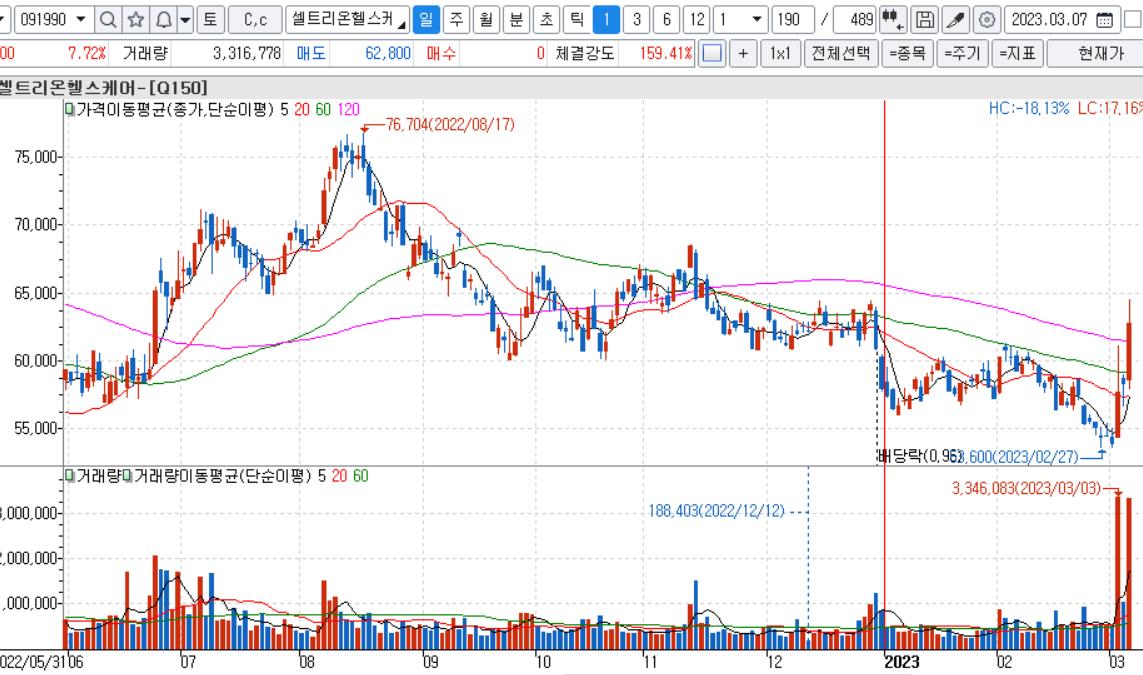Toggle interval button 3

coord(636,20)
